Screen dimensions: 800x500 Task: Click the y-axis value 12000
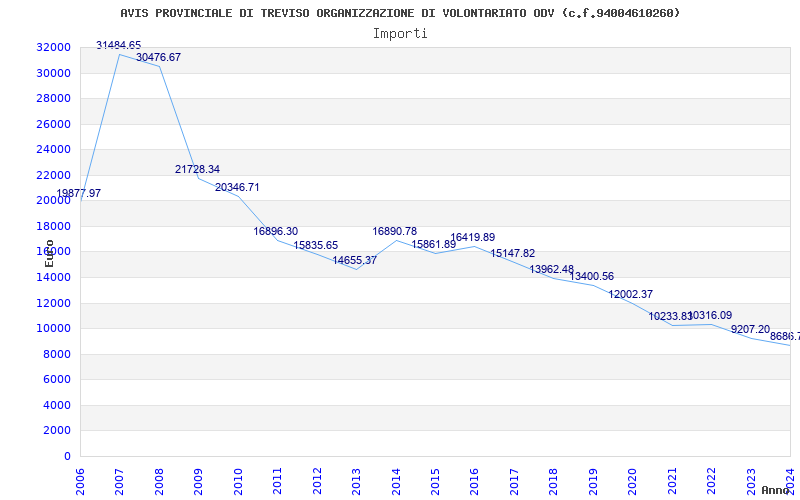pos(54,303)
